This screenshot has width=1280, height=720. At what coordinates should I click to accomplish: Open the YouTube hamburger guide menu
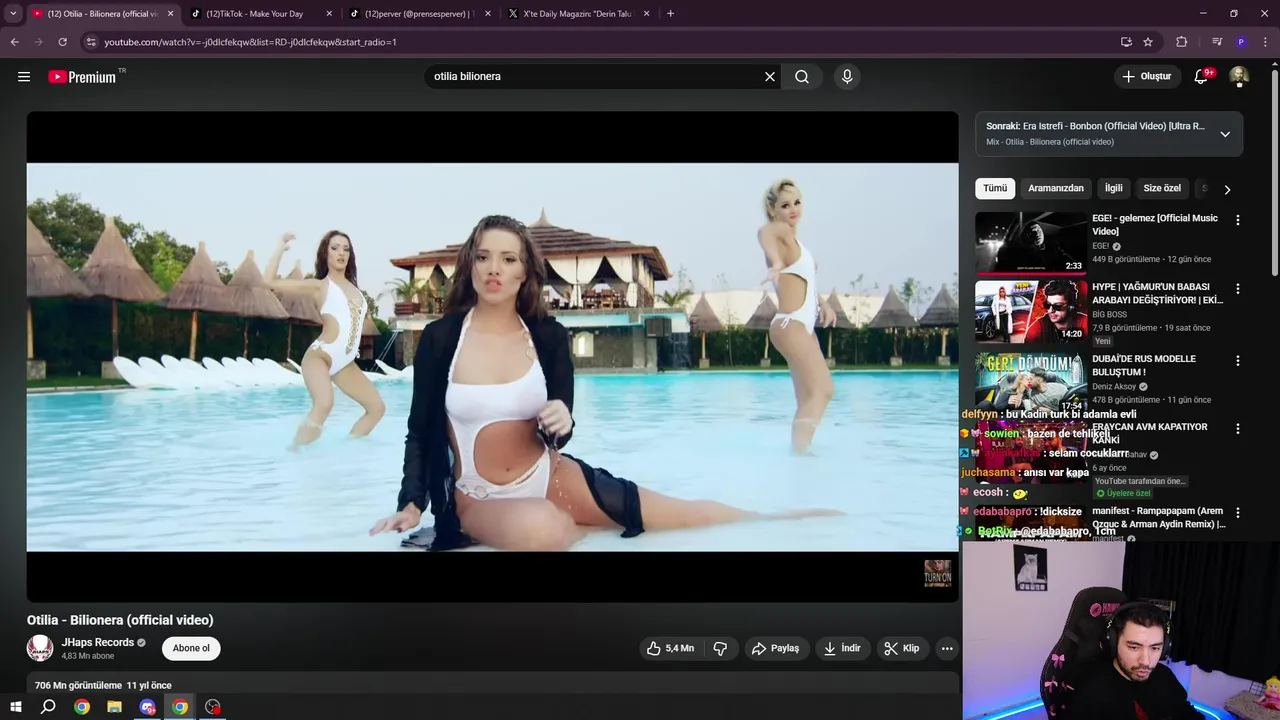(24, 76)
